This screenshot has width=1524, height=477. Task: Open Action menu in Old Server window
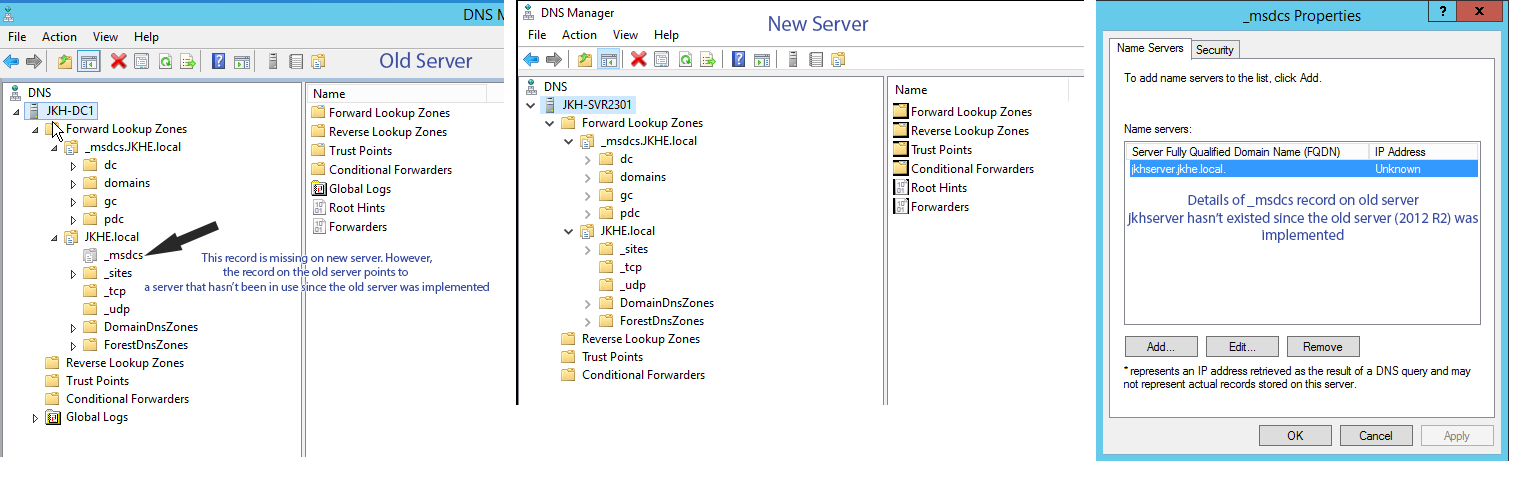(x=59, y=37)
